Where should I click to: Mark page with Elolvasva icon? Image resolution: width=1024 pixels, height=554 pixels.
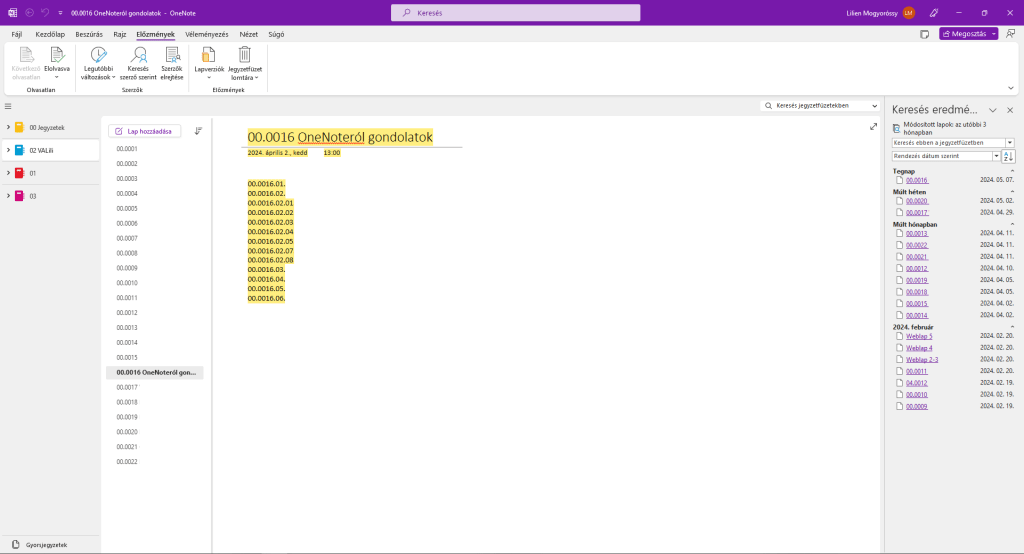[57, 56]
